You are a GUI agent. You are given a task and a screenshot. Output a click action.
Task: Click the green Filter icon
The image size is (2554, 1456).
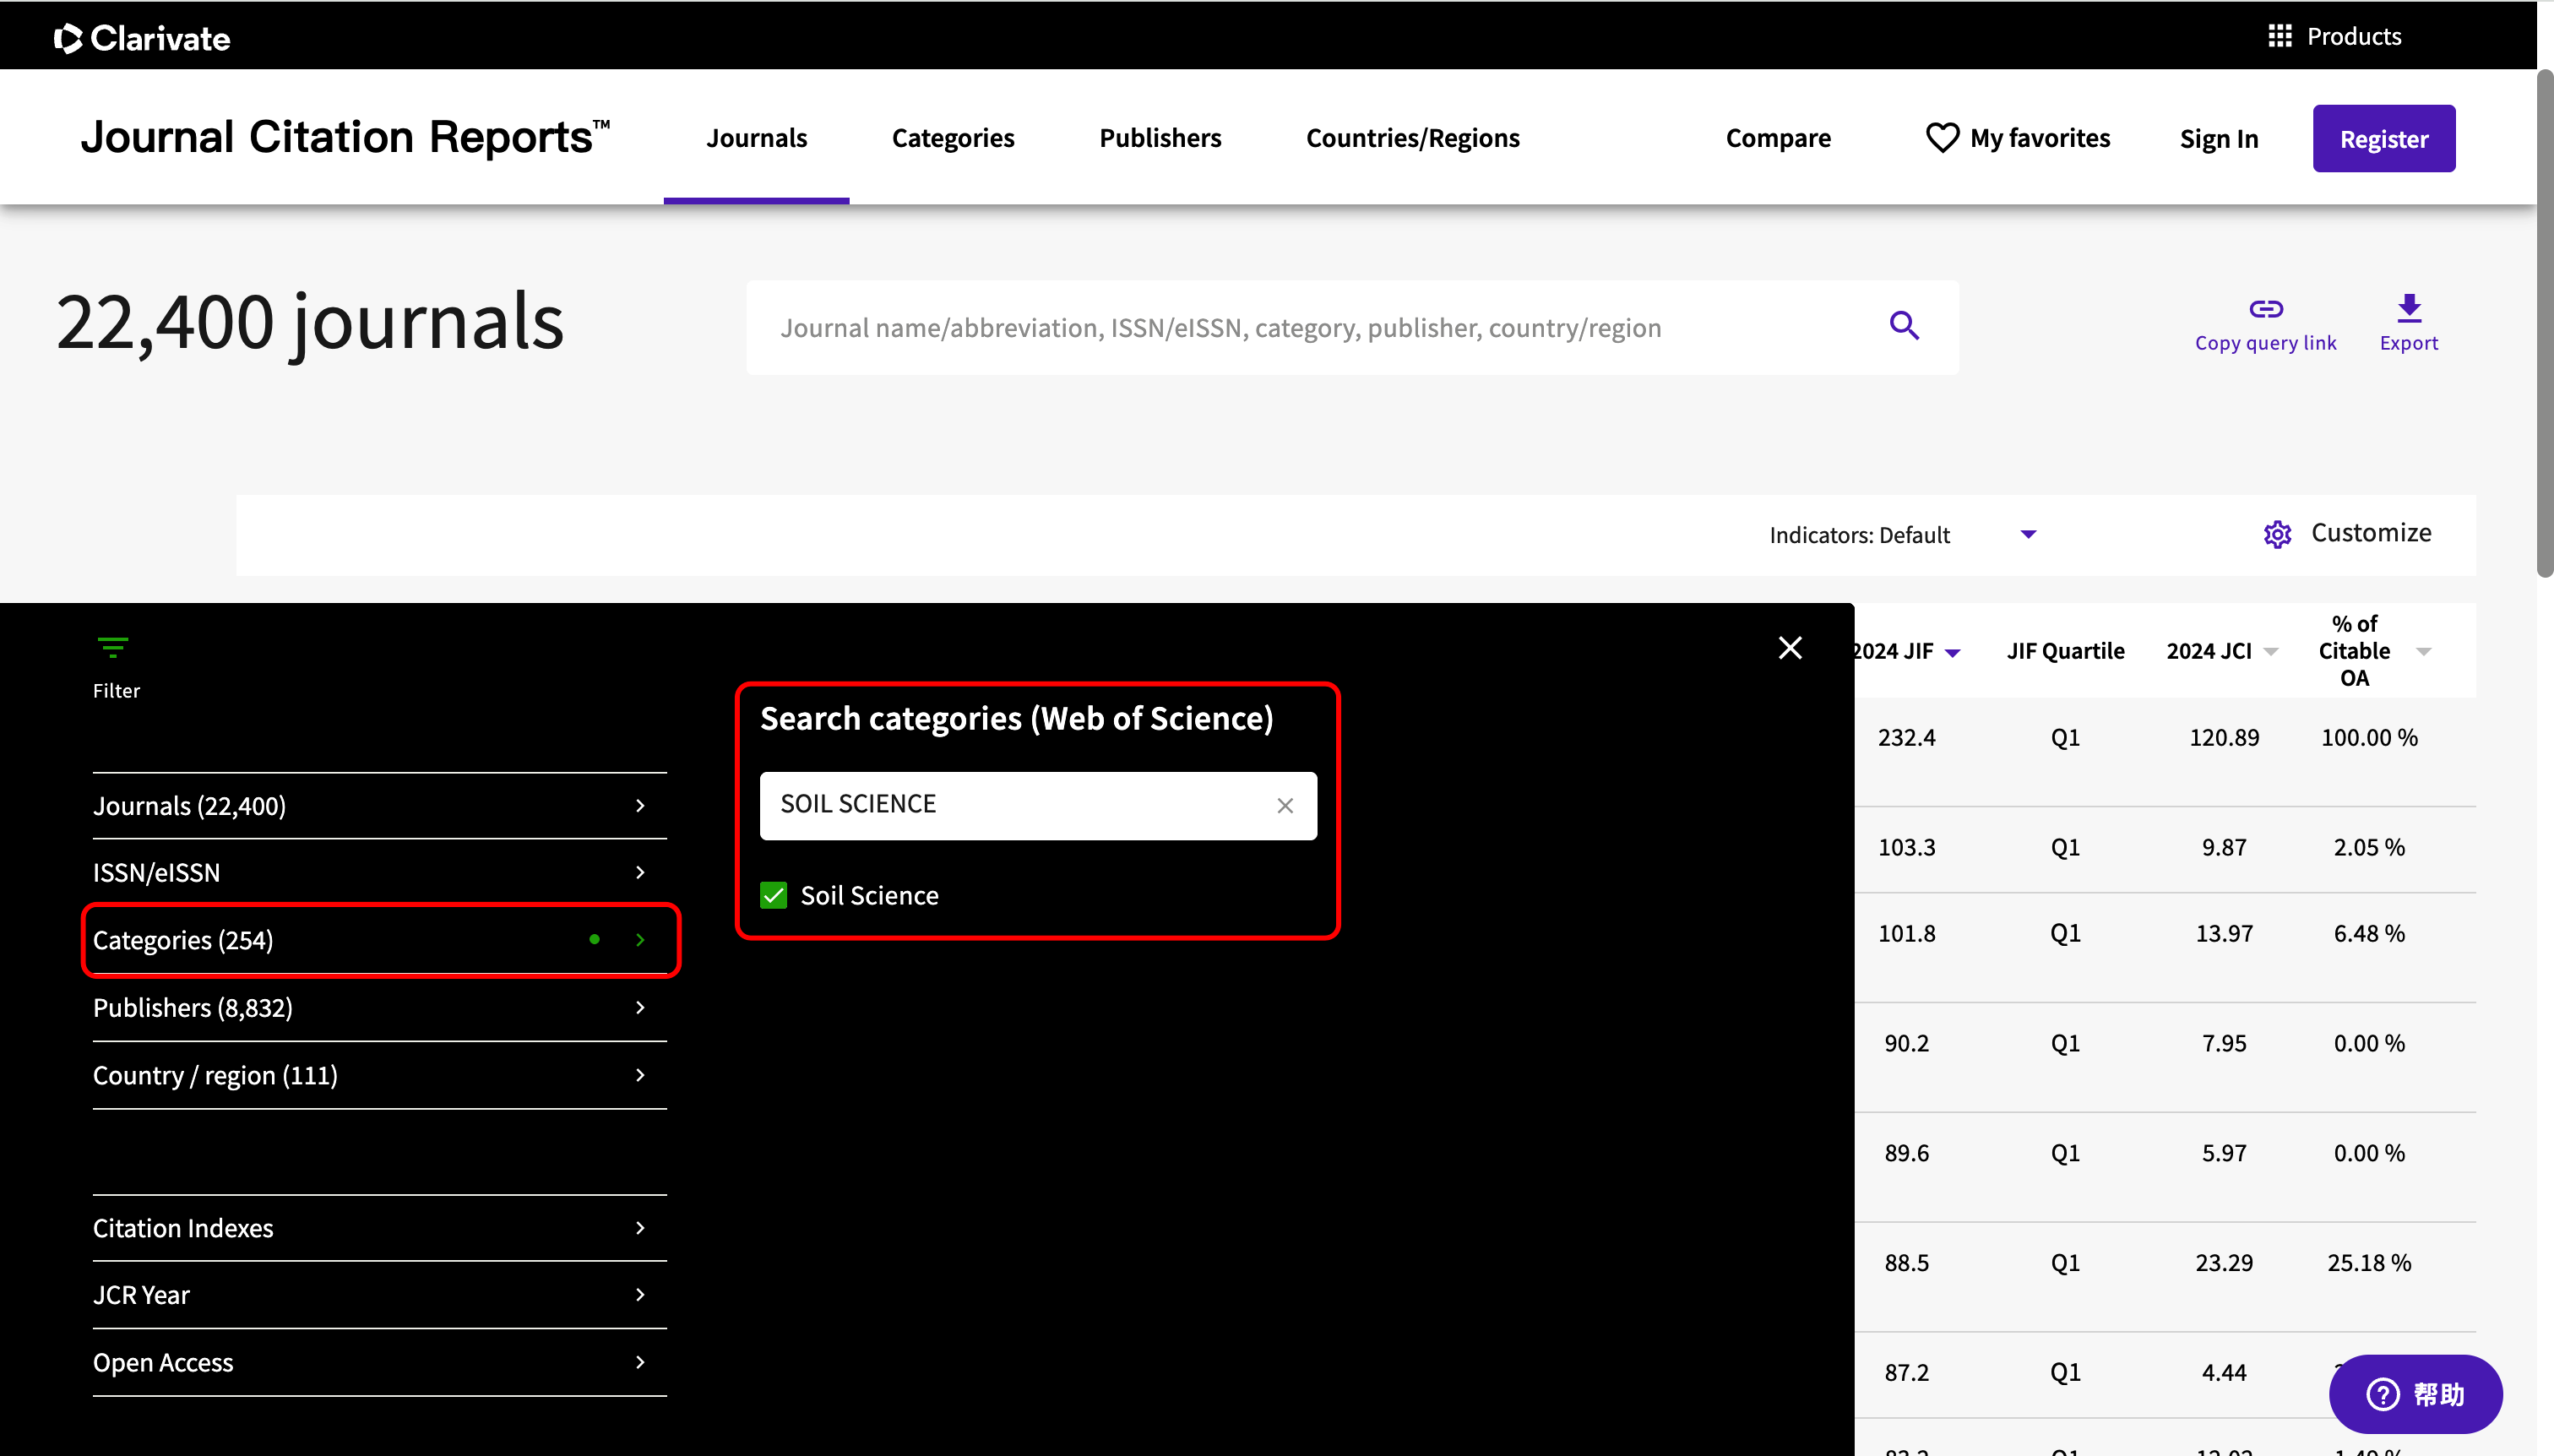[x=113, y=648]
